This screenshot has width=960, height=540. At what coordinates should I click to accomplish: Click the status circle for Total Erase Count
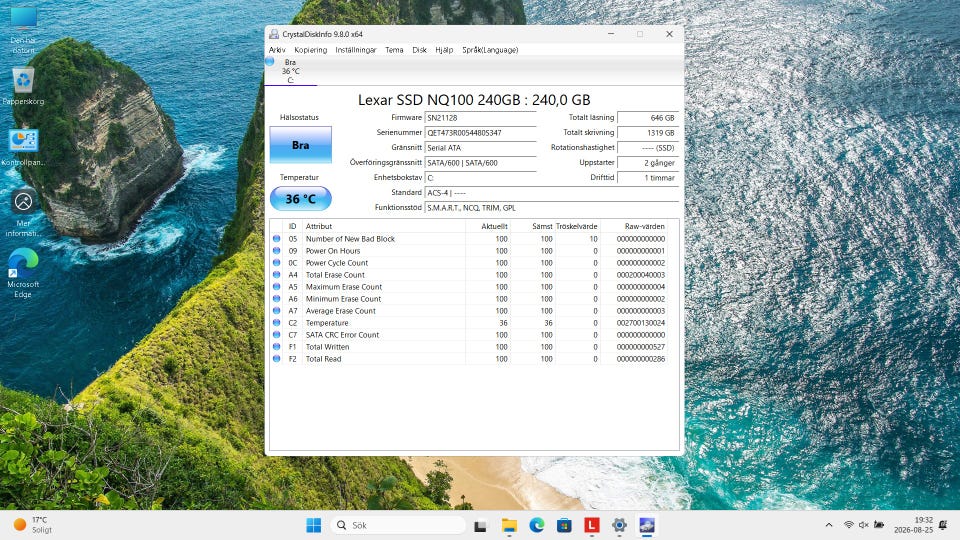pos(276,275)
